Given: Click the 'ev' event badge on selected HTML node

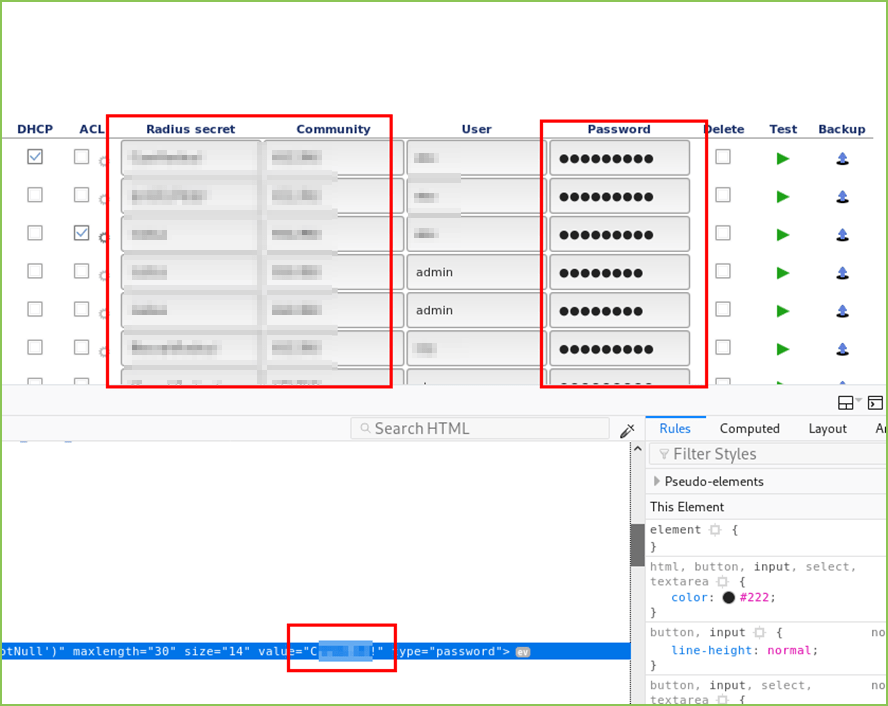Looking at the screenshot, I should tap(522, 652).
